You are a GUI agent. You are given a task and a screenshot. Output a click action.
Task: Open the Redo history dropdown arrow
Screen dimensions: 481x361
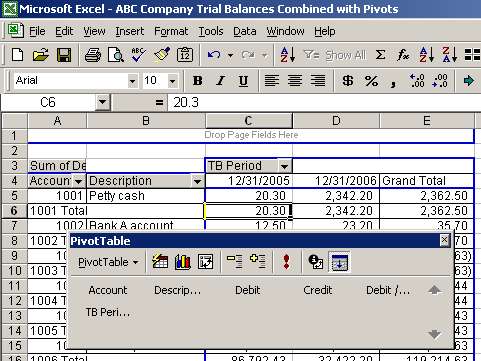coord(265,55)
